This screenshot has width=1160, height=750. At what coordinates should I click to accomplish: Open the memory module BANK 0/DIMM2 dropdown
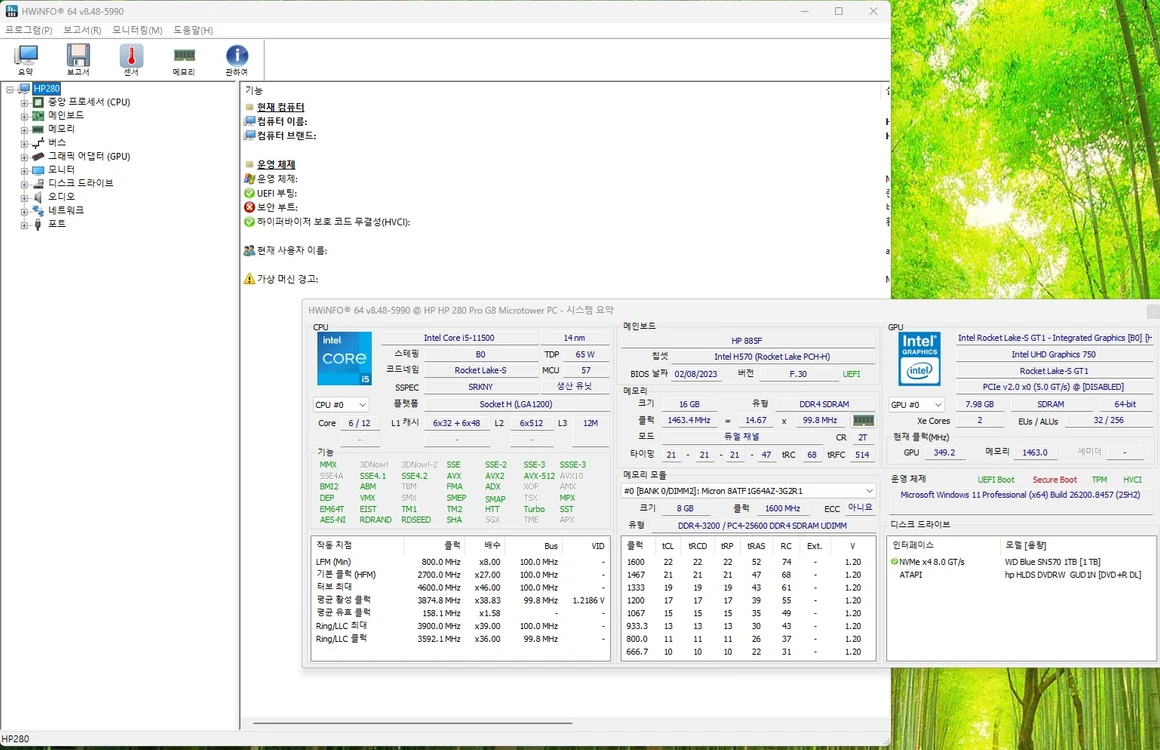pyautogui.click(x=749, y=491)
